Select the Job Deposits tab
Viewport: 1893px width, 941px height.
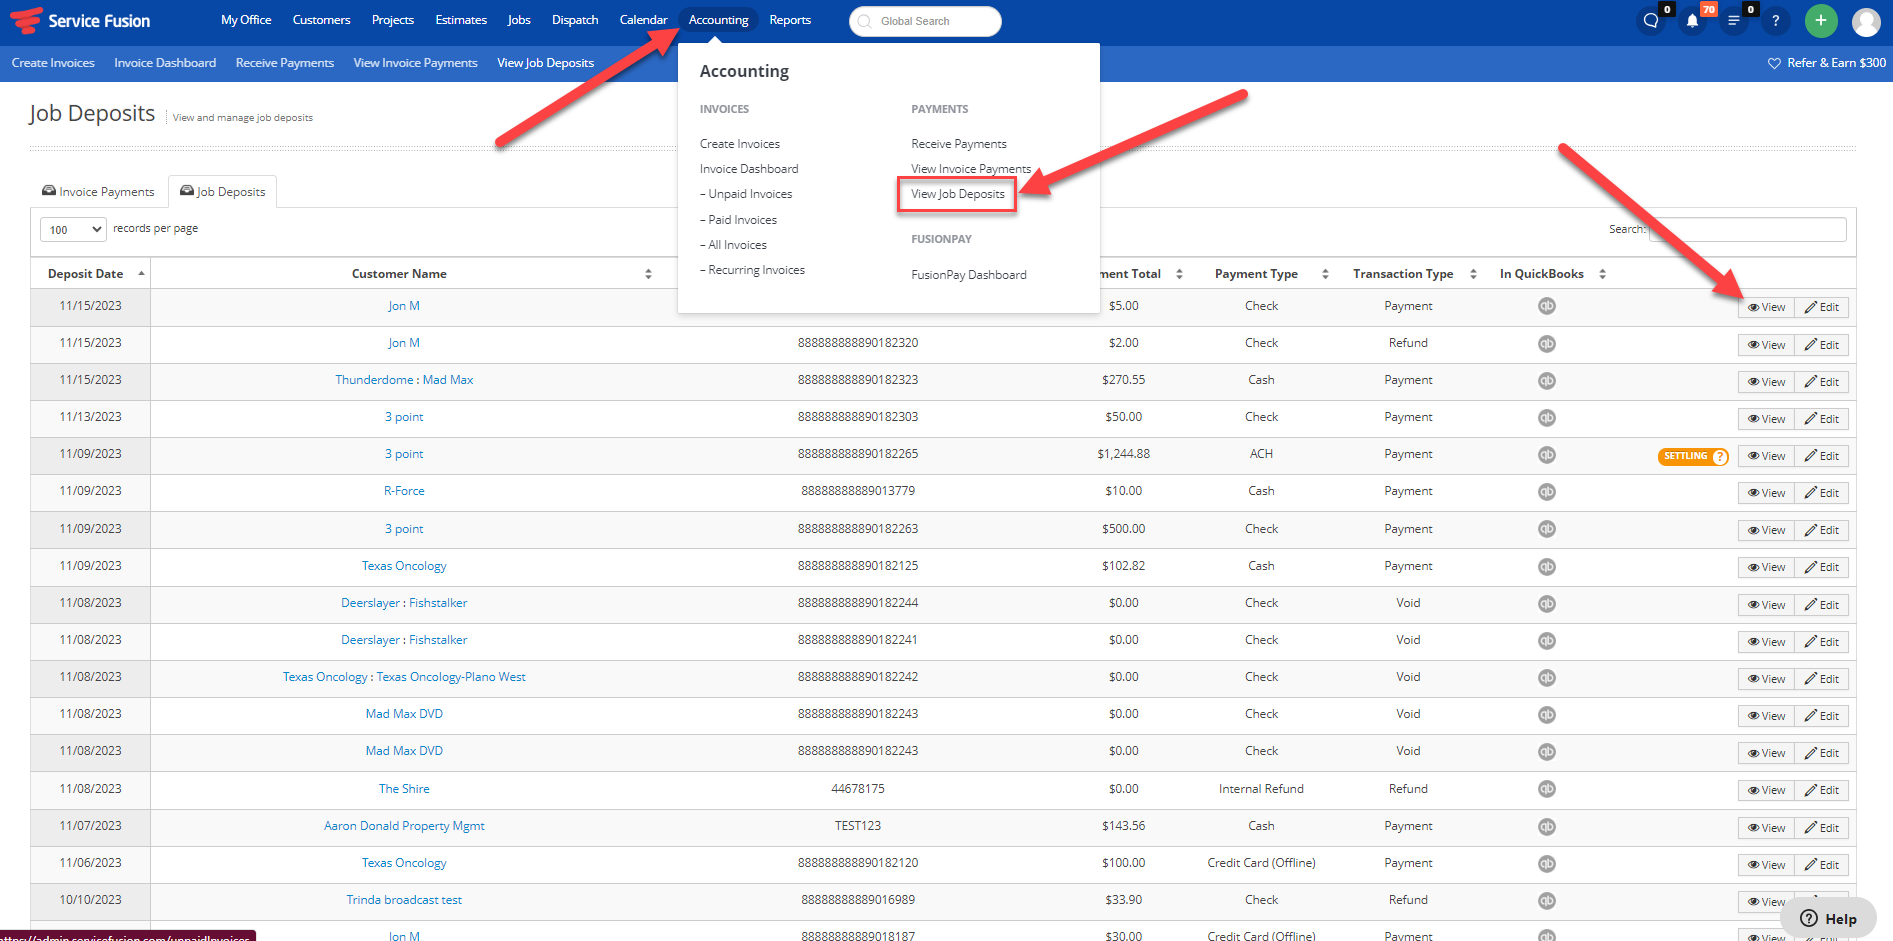tap(223, 191)
